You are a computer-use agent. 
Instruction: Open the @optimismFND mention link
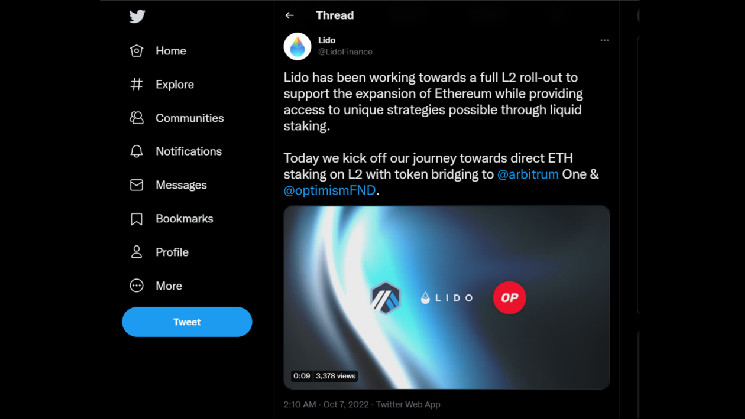click(329, 190)
